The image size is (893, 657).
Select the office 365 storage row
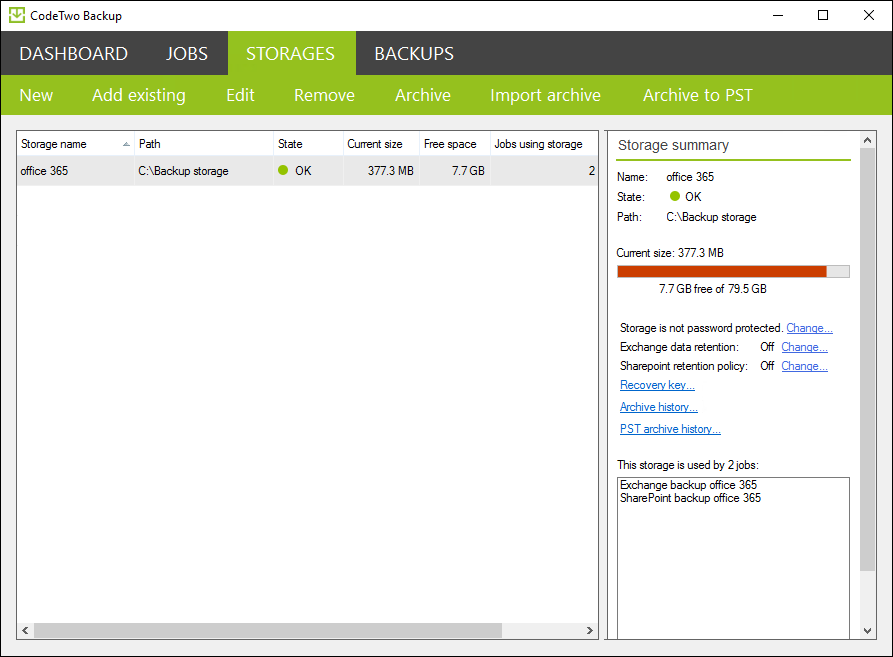[307, 171]
